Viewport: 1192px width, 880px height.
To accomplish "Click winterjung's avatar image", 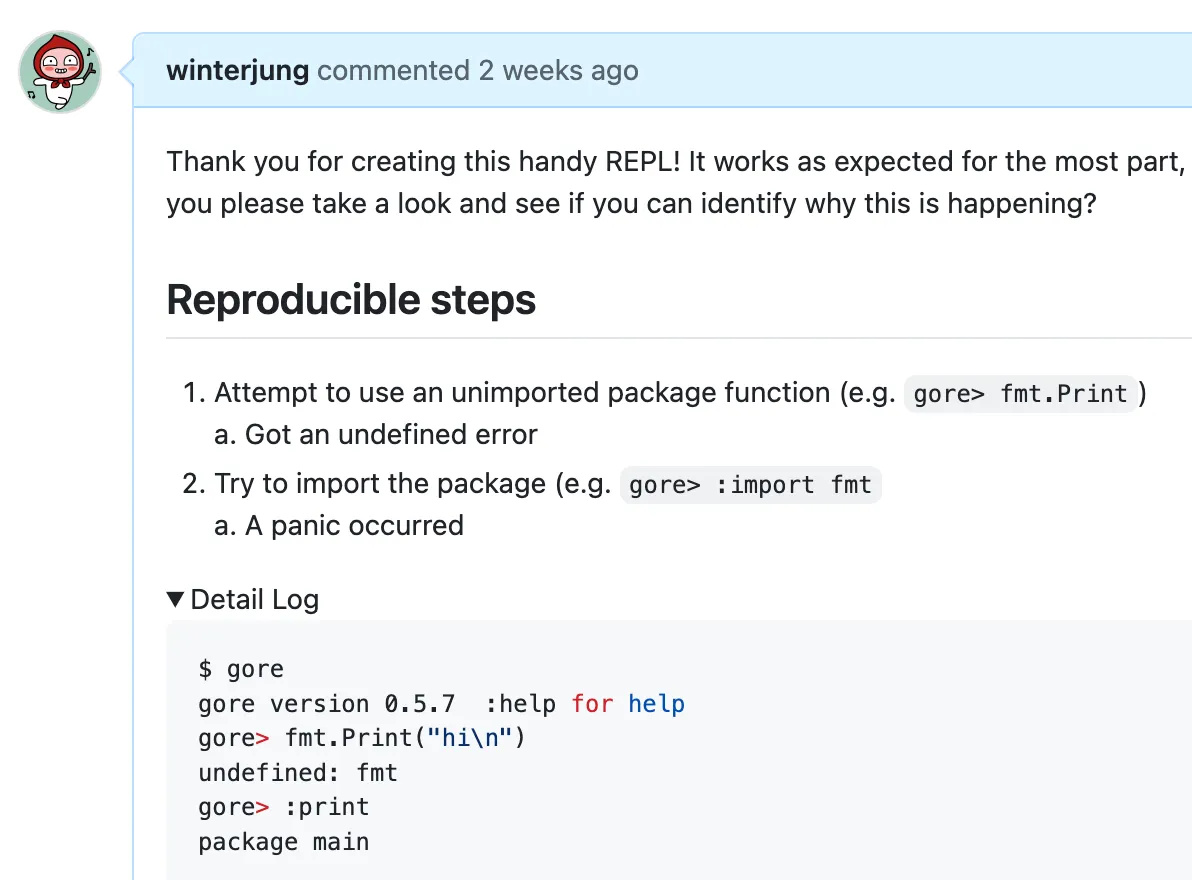I will (60, 72).
